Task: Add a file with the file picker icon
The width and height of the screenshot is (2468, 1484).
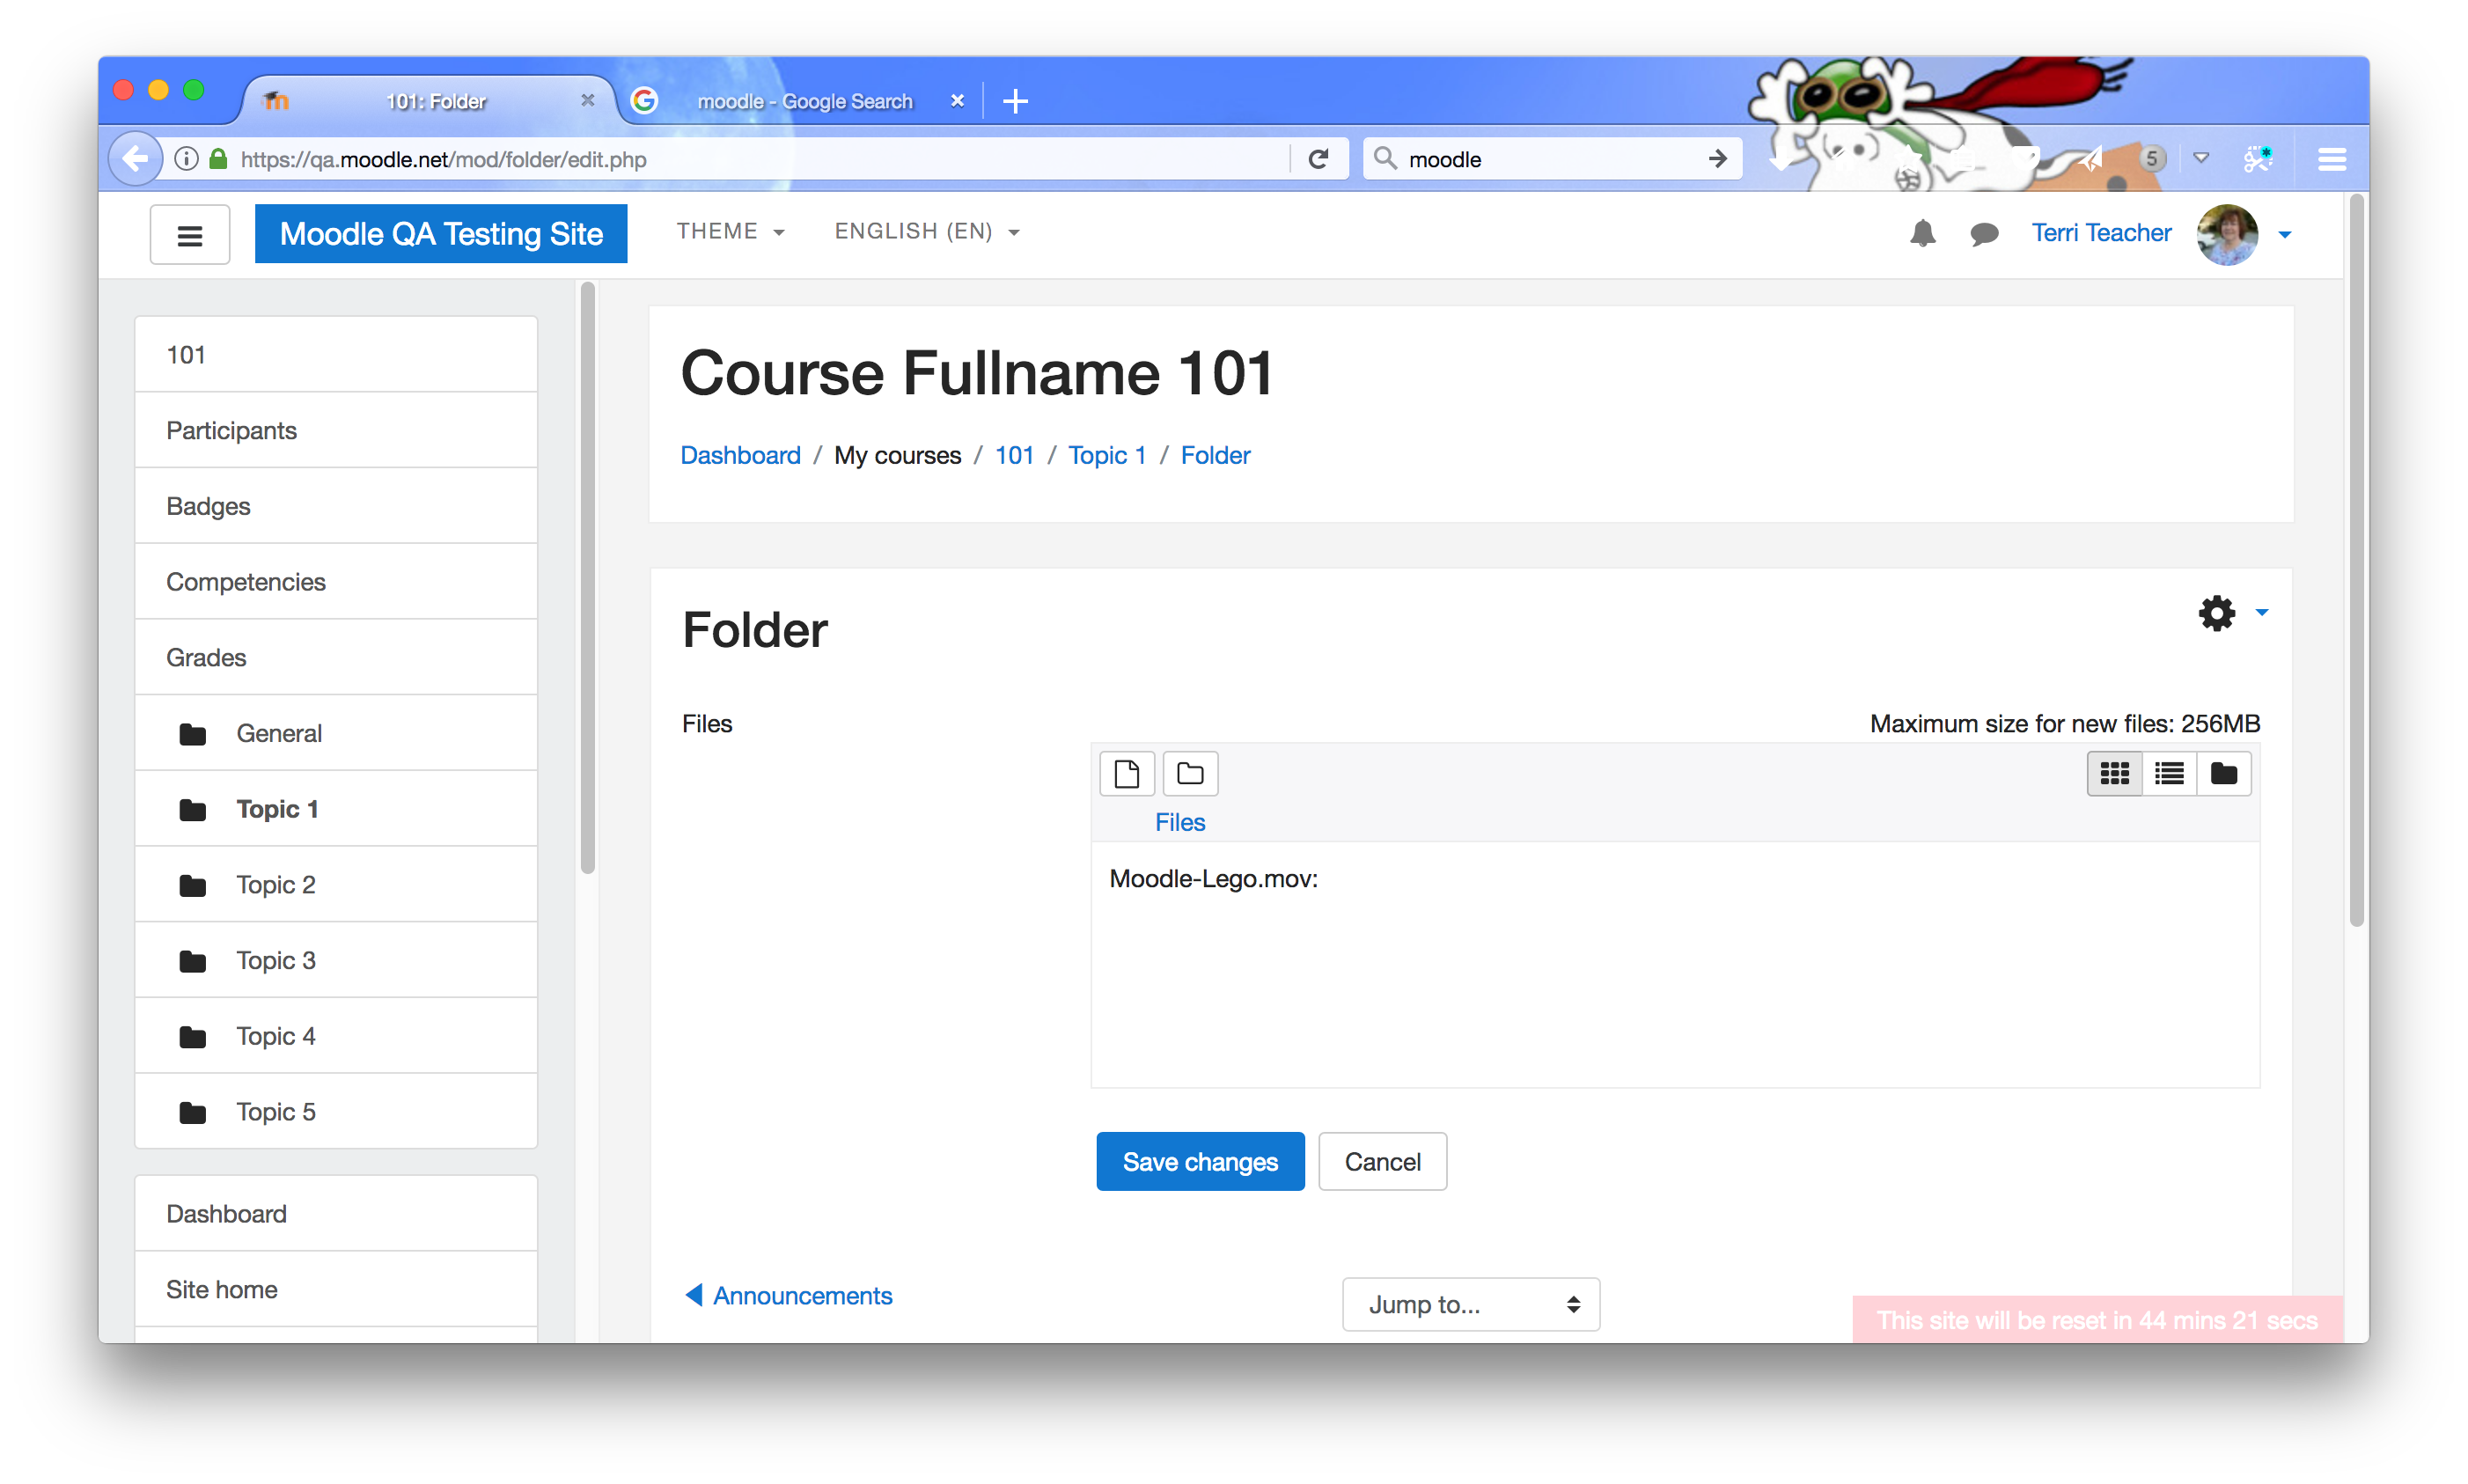Action: pos(1126,773)
